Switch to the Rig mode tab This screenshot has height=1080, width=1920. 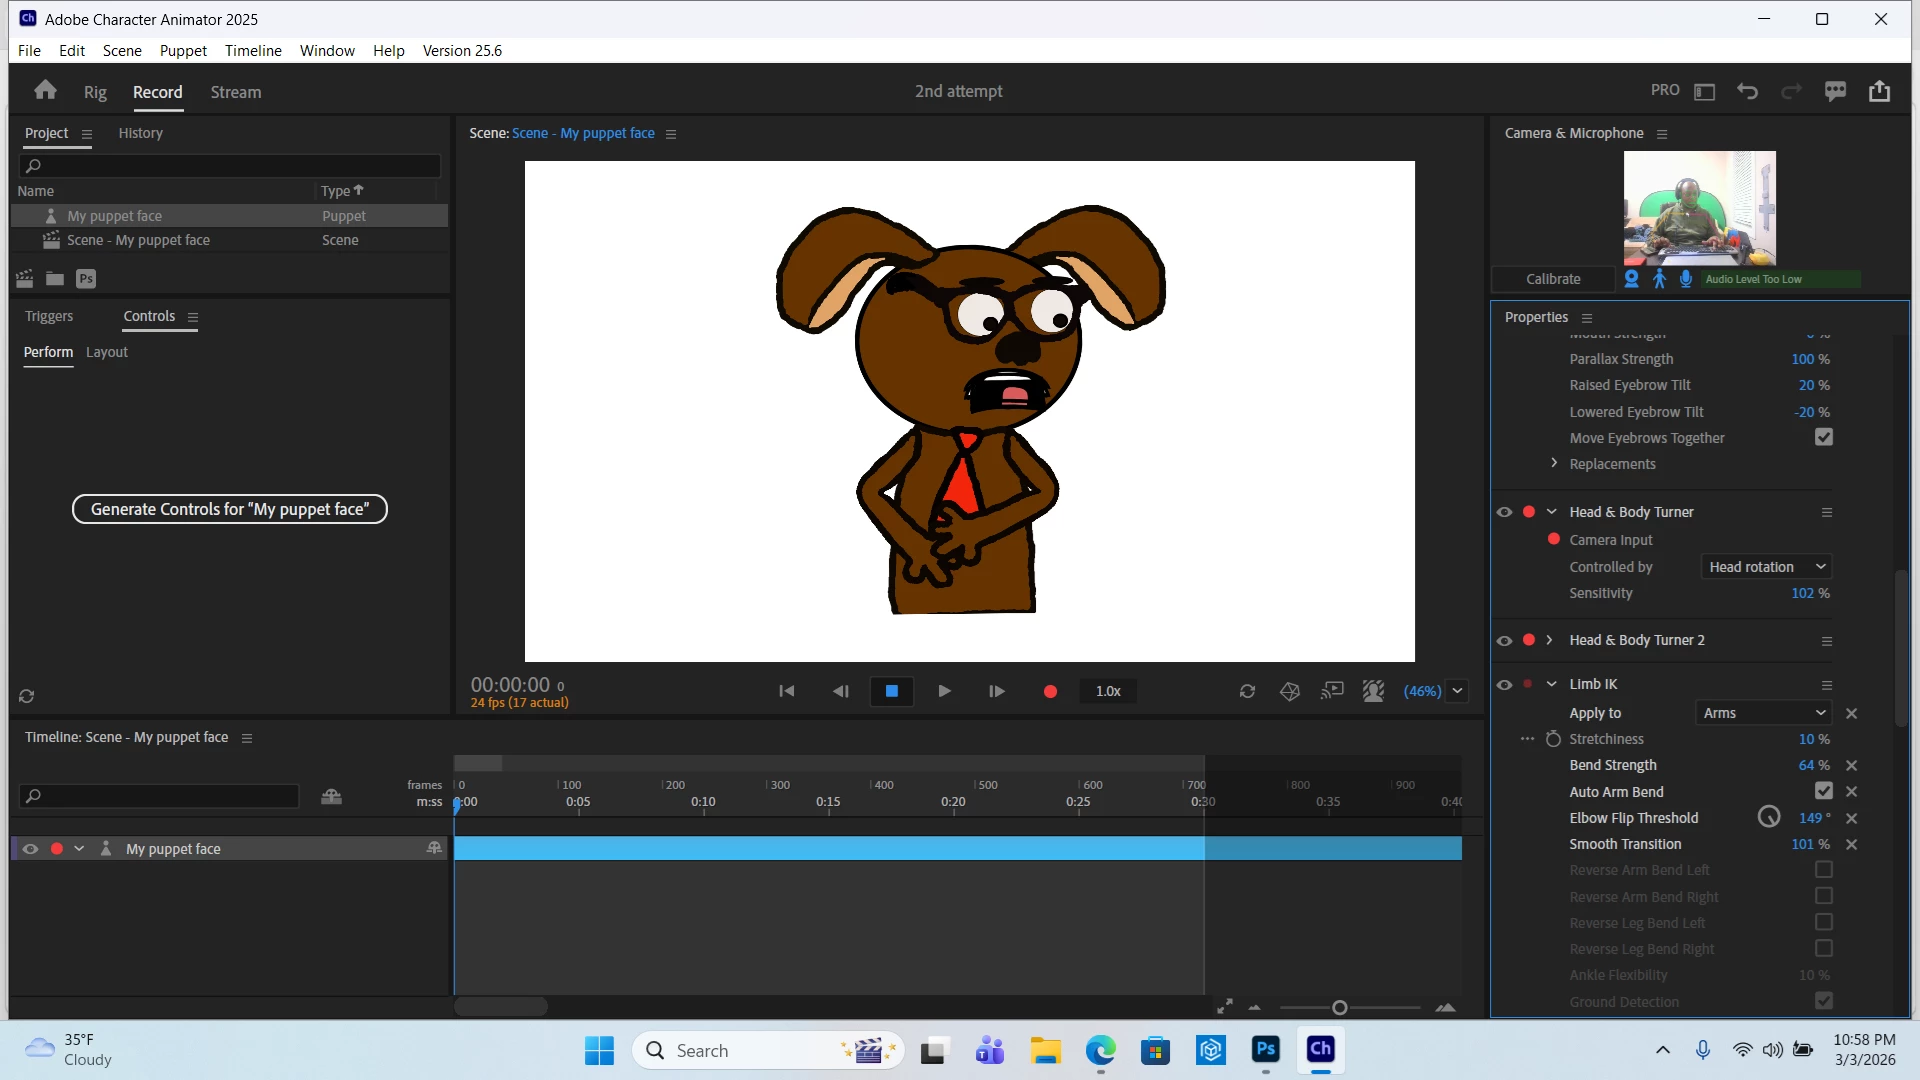click(95, 92)
